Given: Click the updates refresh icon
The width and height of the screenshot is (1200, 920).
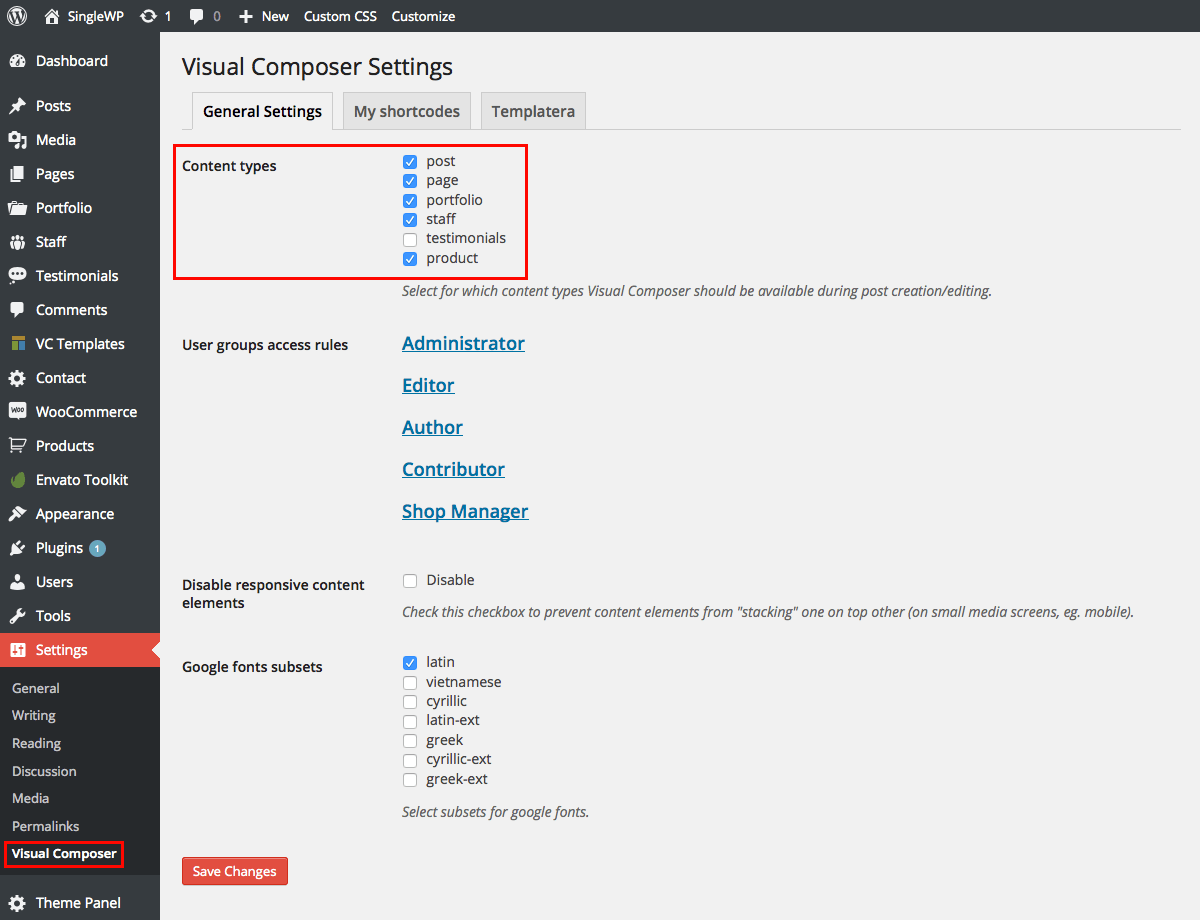Looking at the screenshot, I should (149, 16).
